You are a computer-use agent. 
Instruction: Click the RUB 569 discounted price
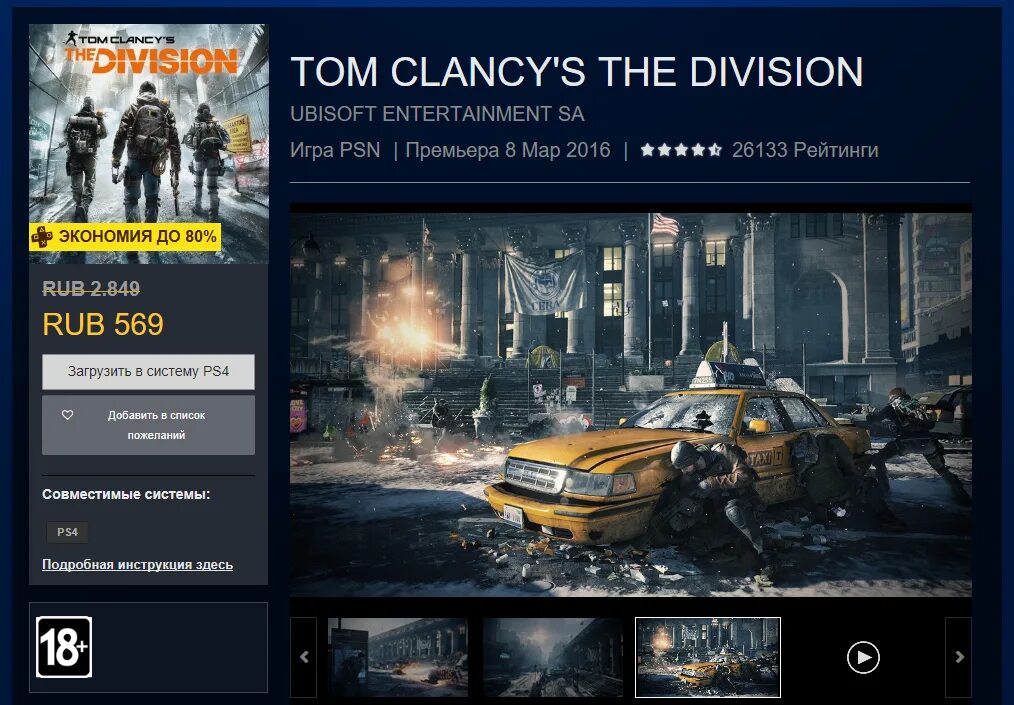click(103, 324)
